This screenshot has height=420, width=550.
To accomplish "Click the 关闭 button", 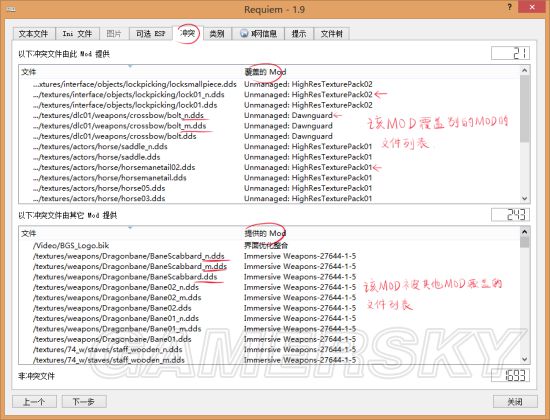I will (x=515, y=401).
